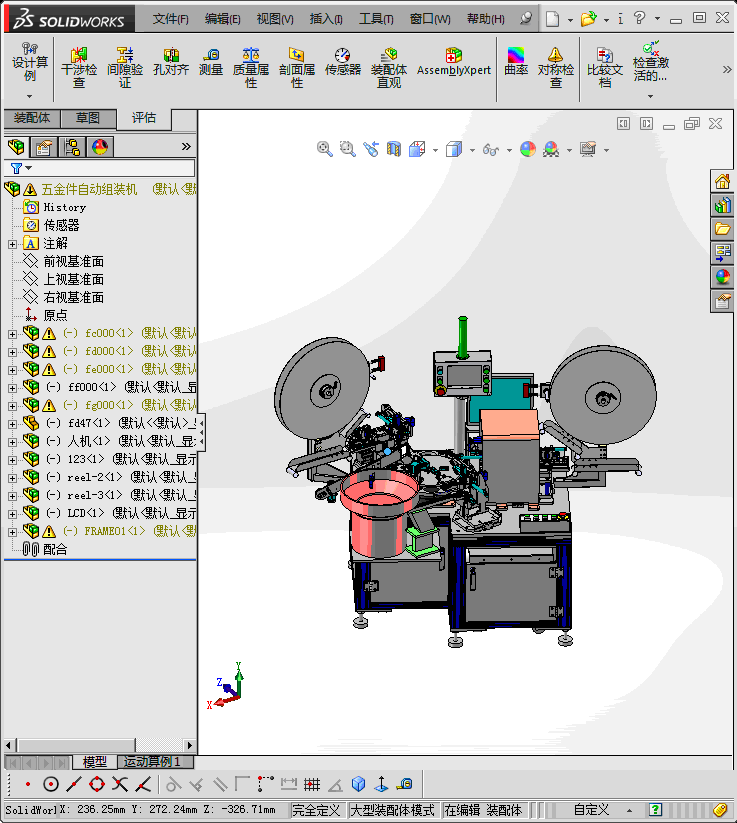The height and width of the screenshot is (823, 737).
Task: Switch to 草图 tab
Action: tap(88, 118)
